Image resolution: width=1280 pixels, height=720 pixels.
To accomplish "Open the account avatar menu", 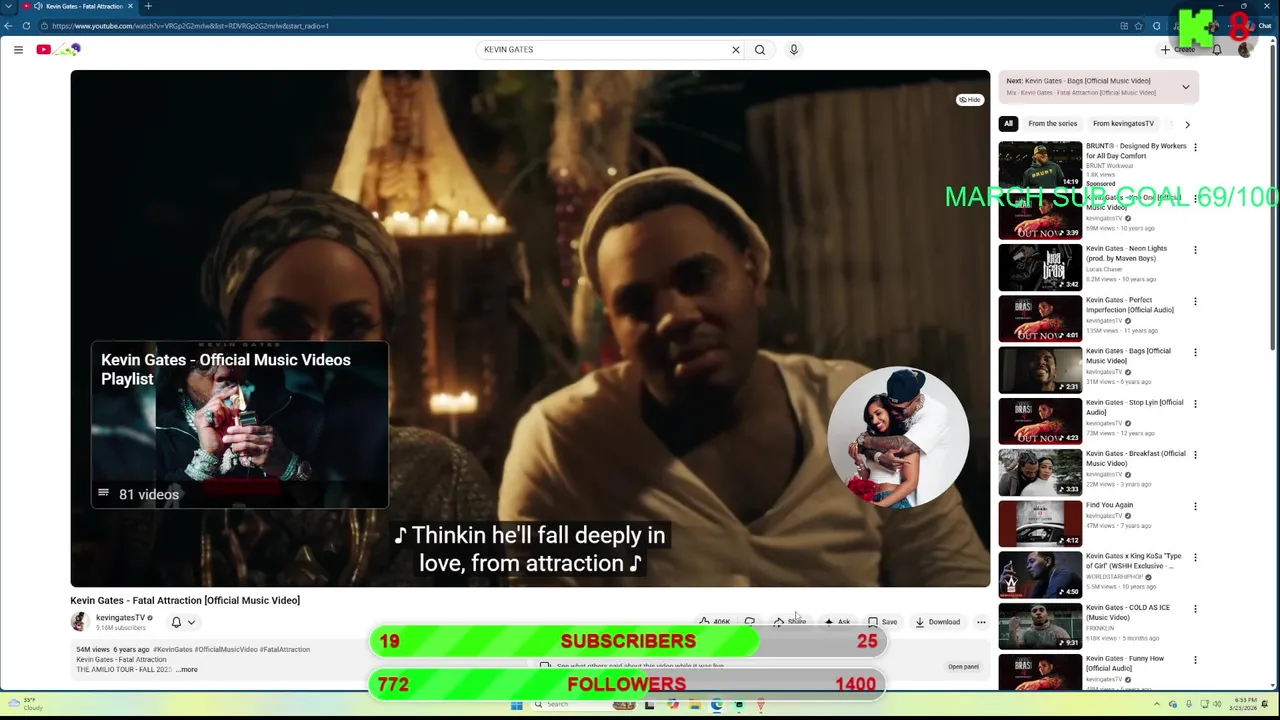I will [1245, 49].
